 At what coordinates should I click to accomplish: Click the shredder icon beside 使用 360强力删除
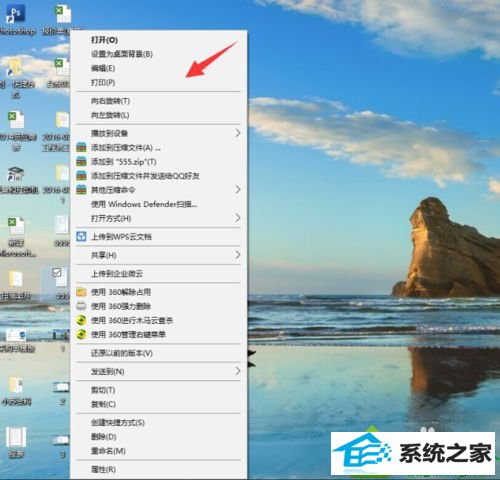click(81, 306)
